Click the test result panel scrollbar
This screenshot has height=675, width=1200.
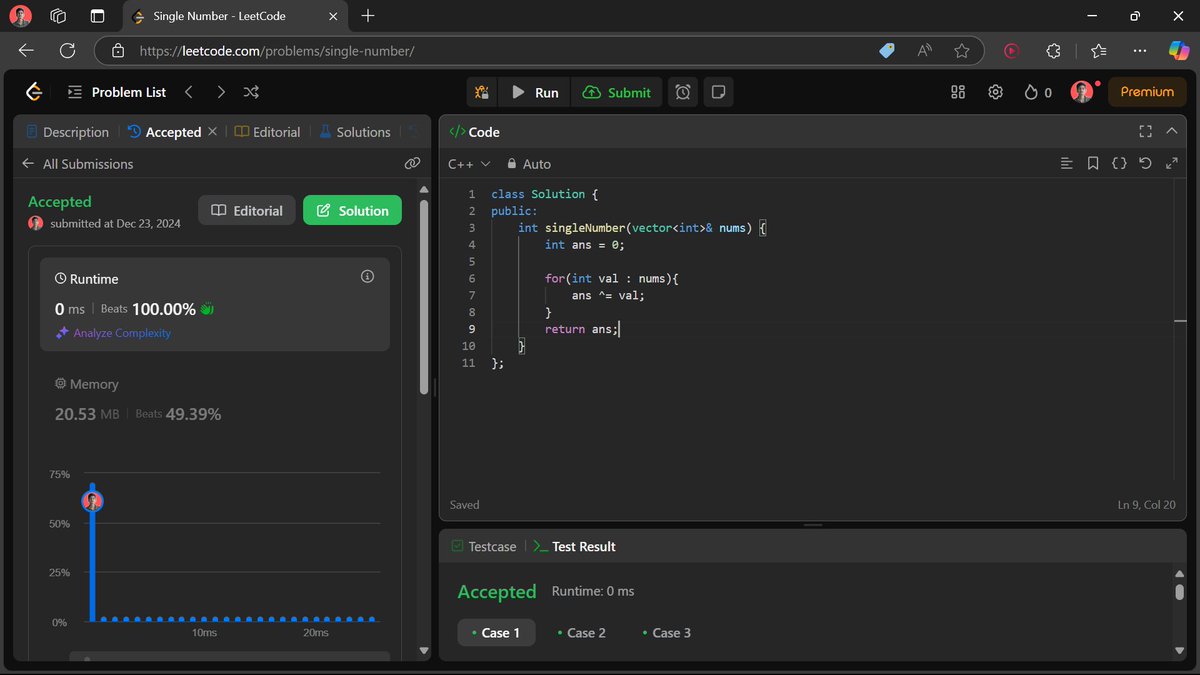click(1180, 591)
